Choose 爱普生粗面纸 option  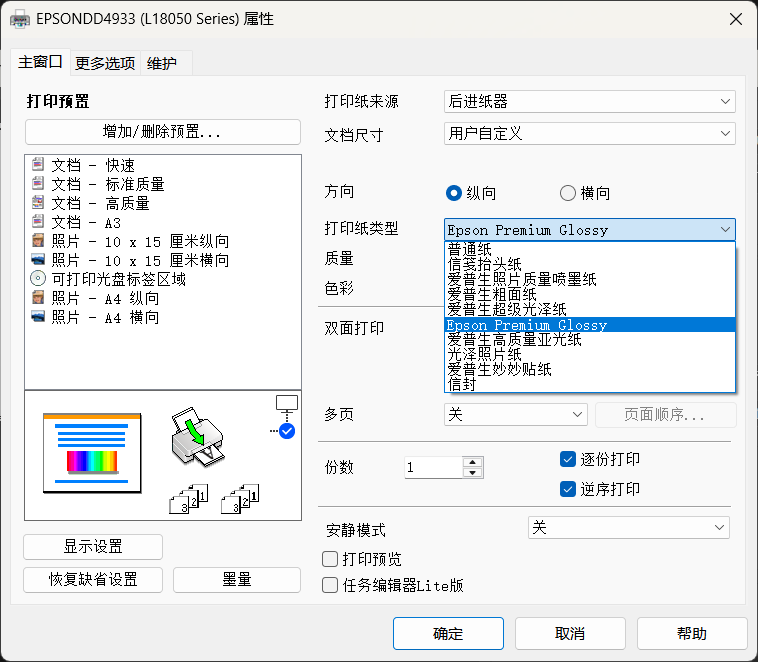pos(590,294)
